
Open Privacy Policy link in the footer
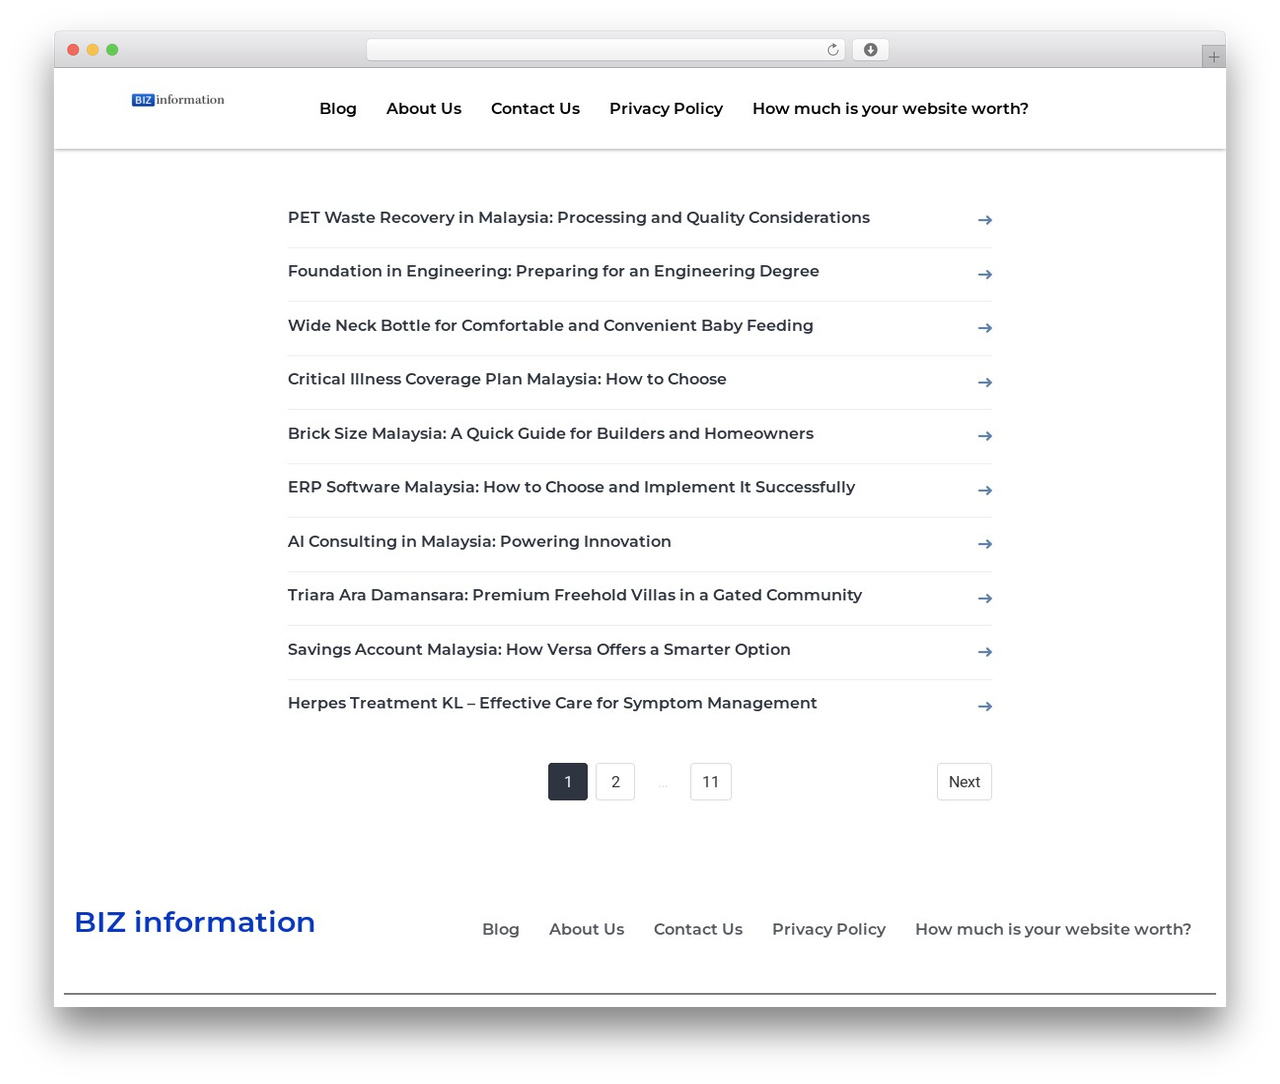(829, 929)
